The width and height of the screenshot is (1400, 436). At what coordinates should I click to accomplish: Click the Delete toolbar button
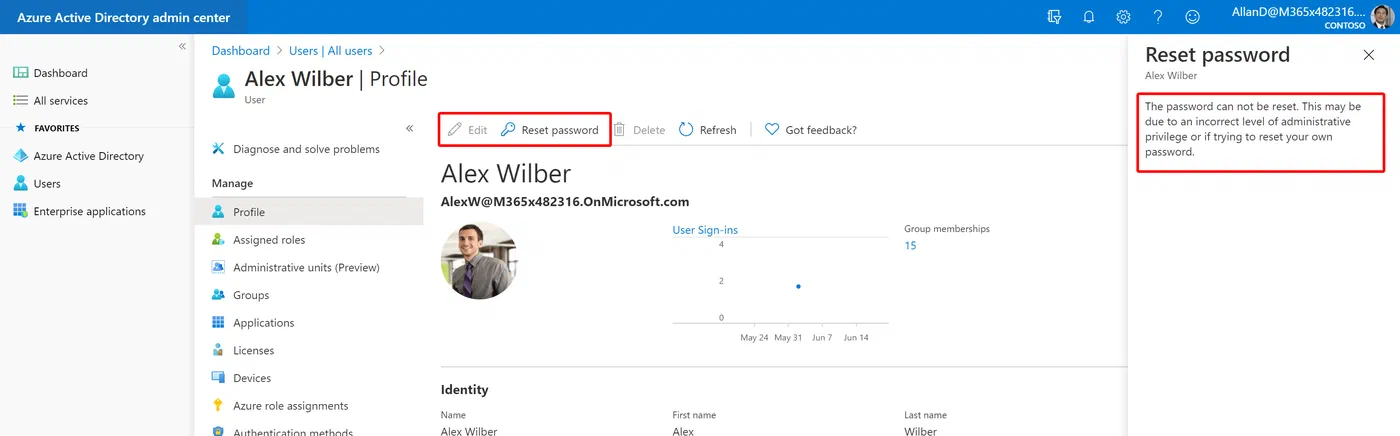click(639, 130)
